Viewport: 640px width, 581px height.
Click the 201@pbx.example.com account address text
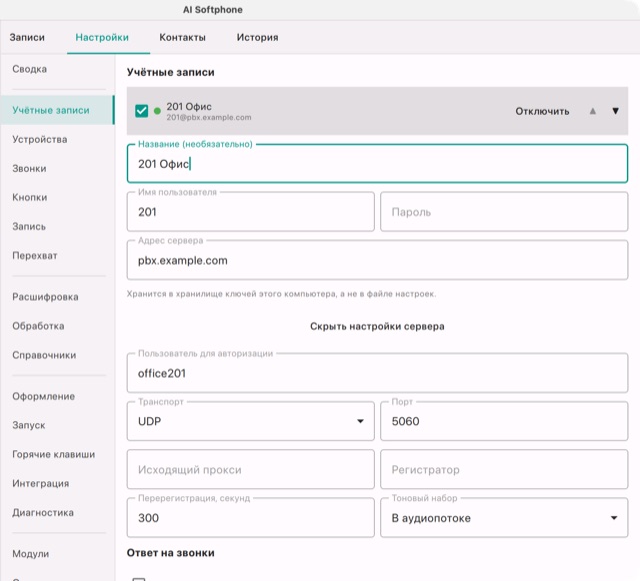209,118
